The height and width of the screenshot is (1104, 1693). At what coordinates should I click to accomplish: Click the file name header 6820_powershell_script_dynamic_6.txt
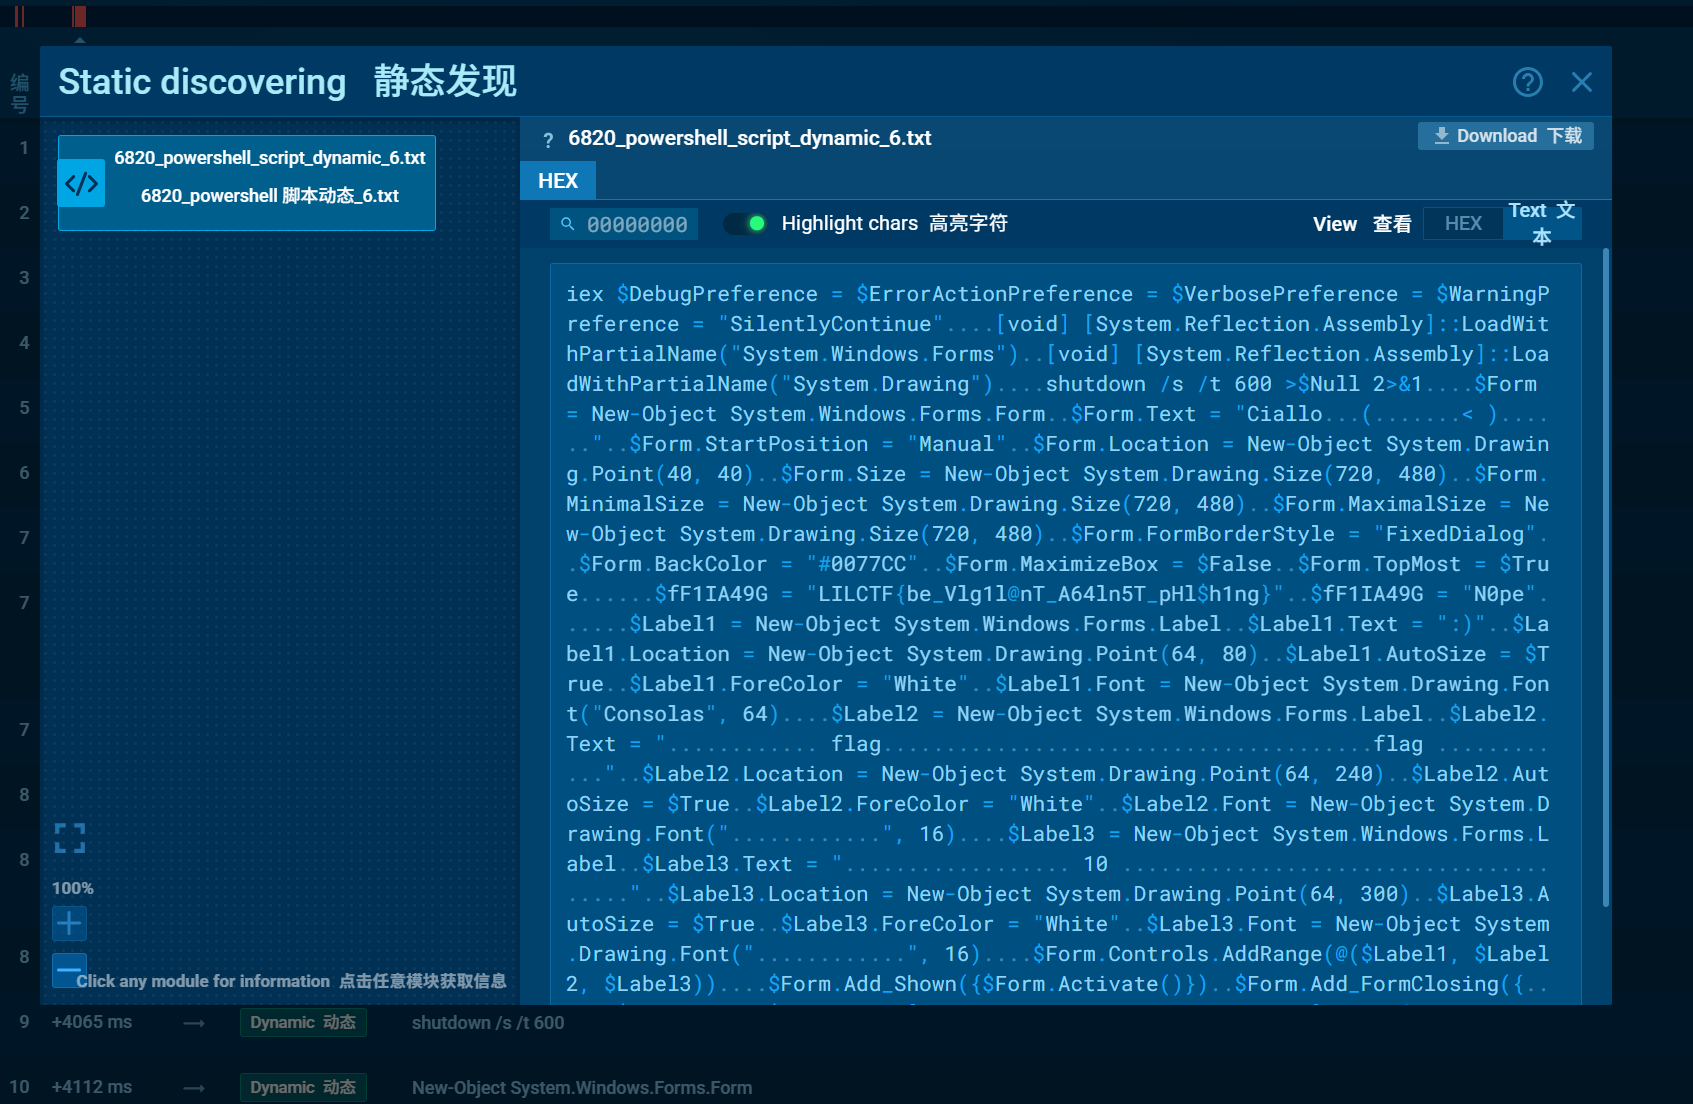coord(749,138)
